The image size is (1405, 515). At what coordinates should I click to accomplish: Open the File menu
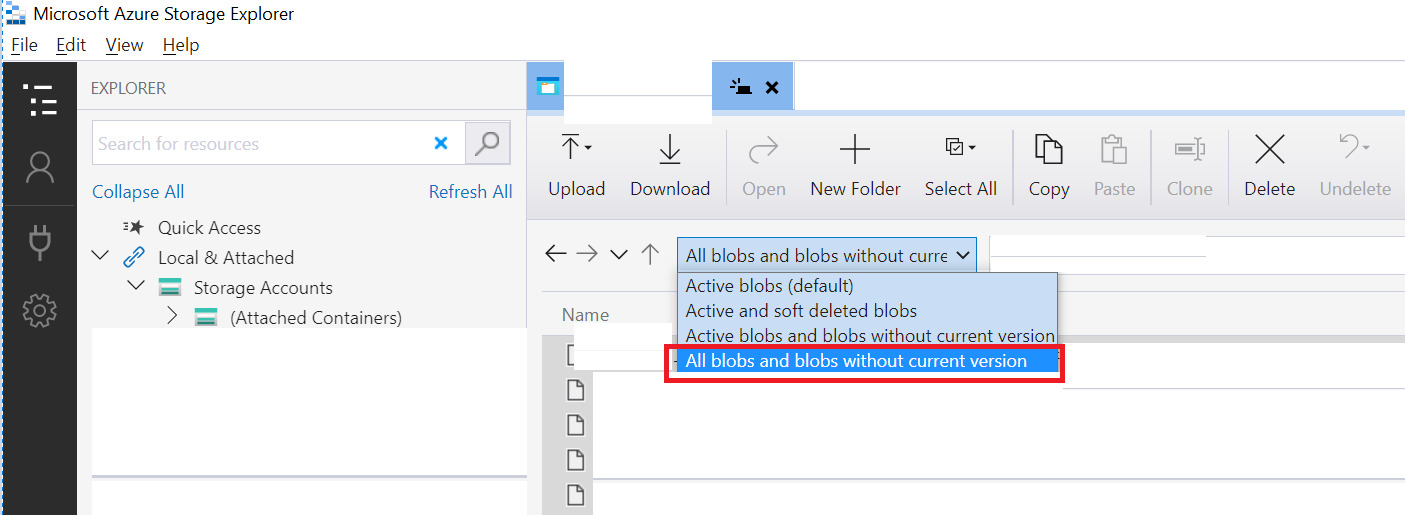[24, 45]
